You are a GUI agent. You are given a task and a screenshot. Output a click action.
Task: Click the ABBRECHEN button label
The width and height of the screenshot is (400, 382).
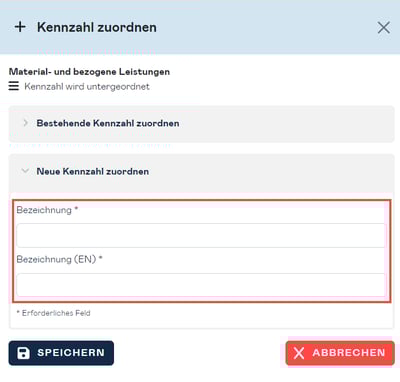coord(349,353)
